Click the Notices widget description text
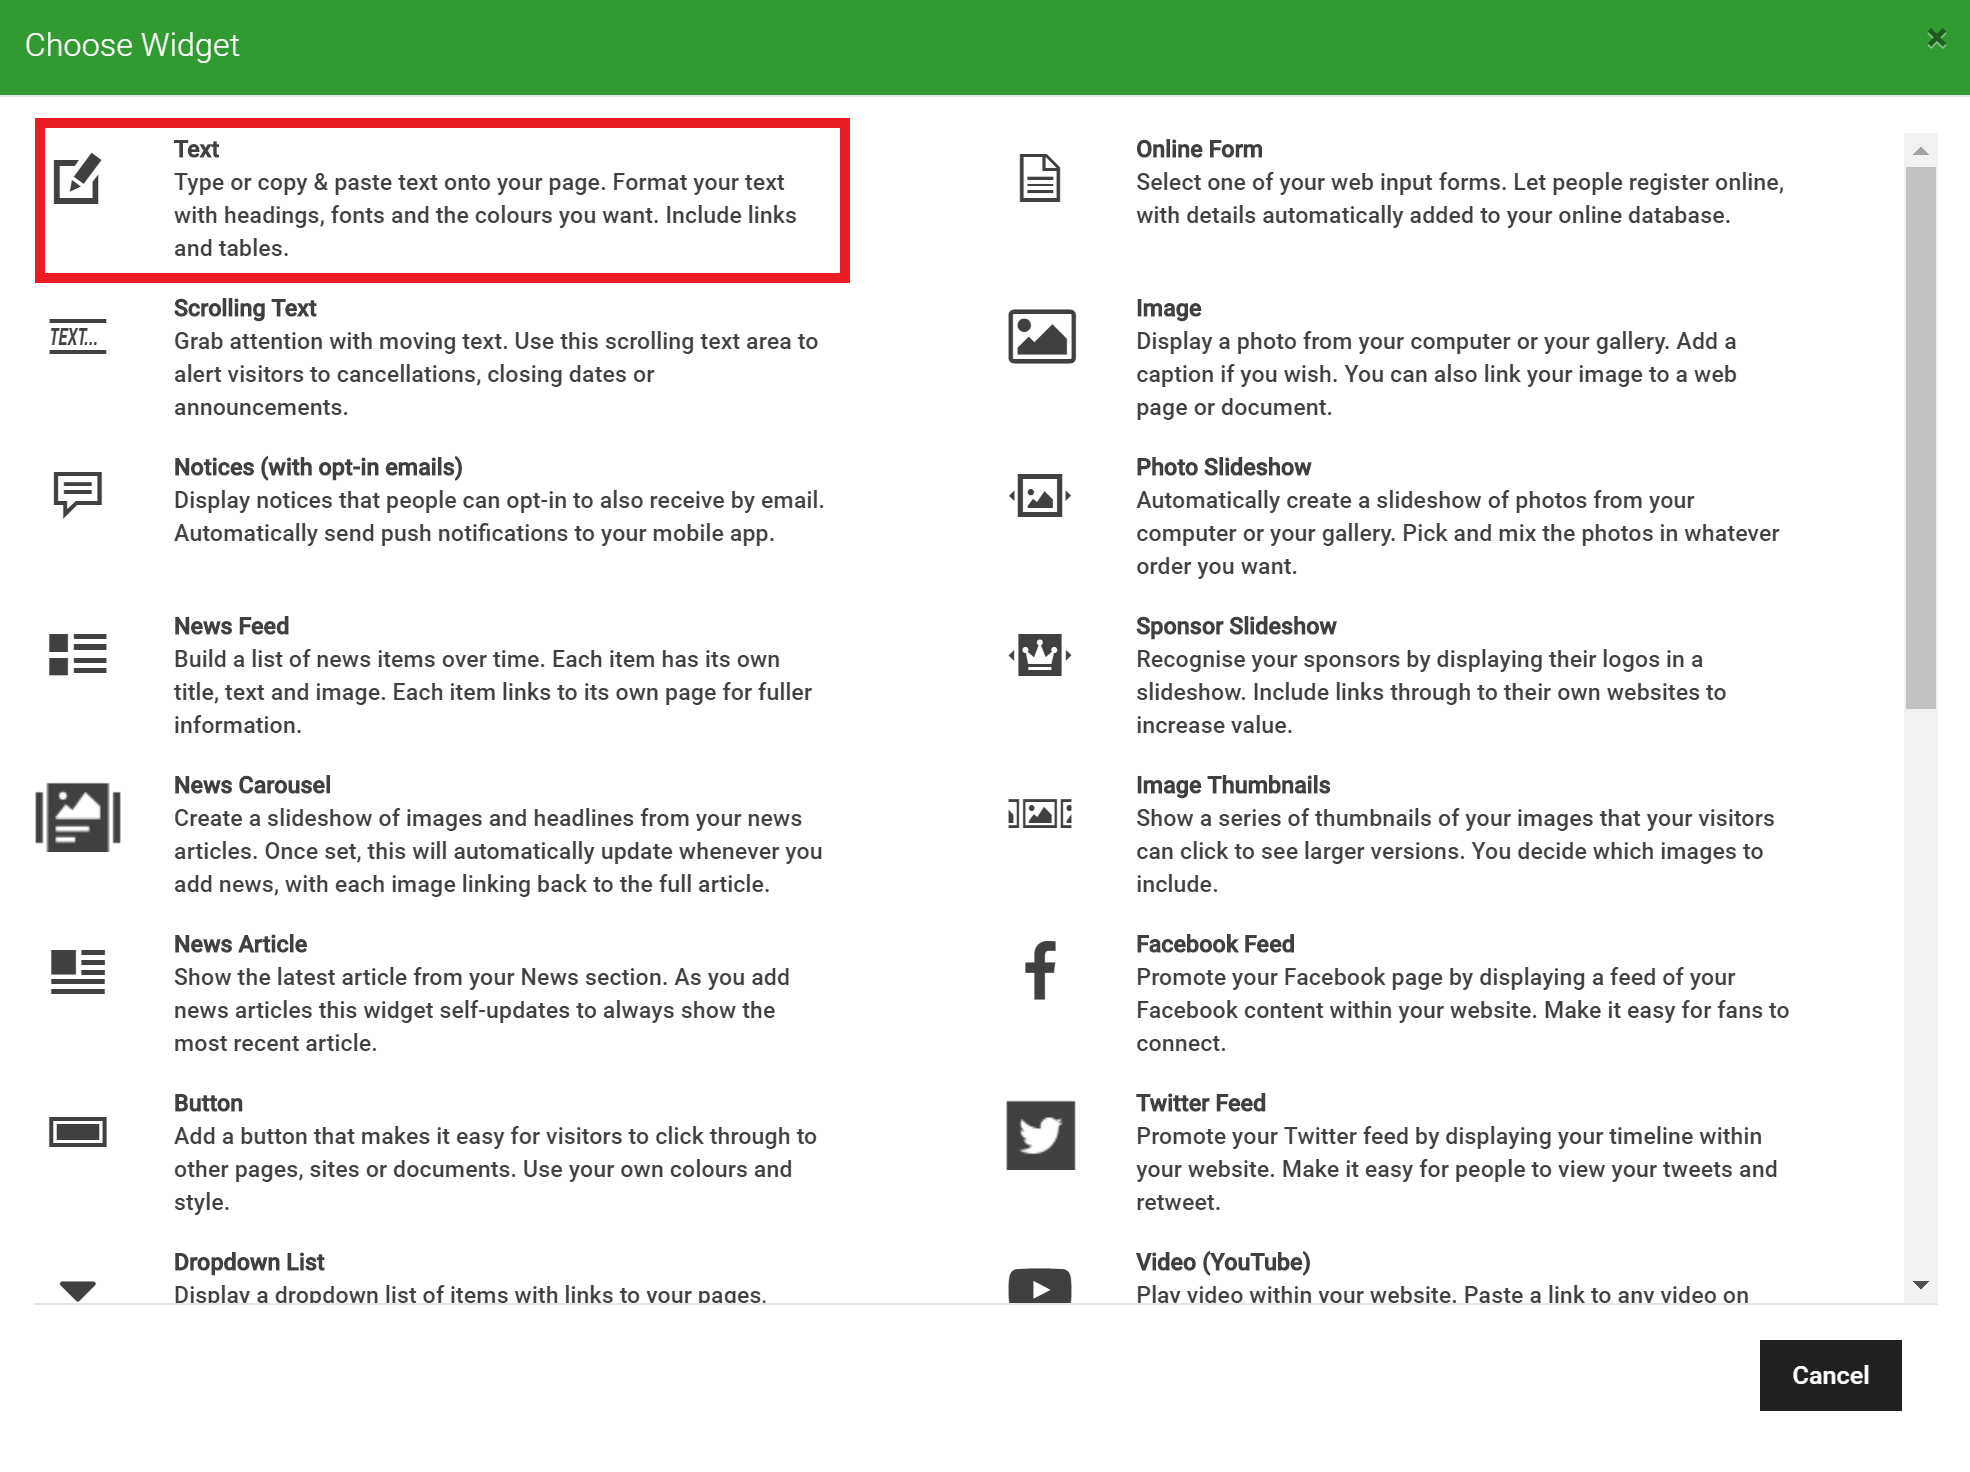This screenshot has height=1472, width=1970. pos(499,517)
